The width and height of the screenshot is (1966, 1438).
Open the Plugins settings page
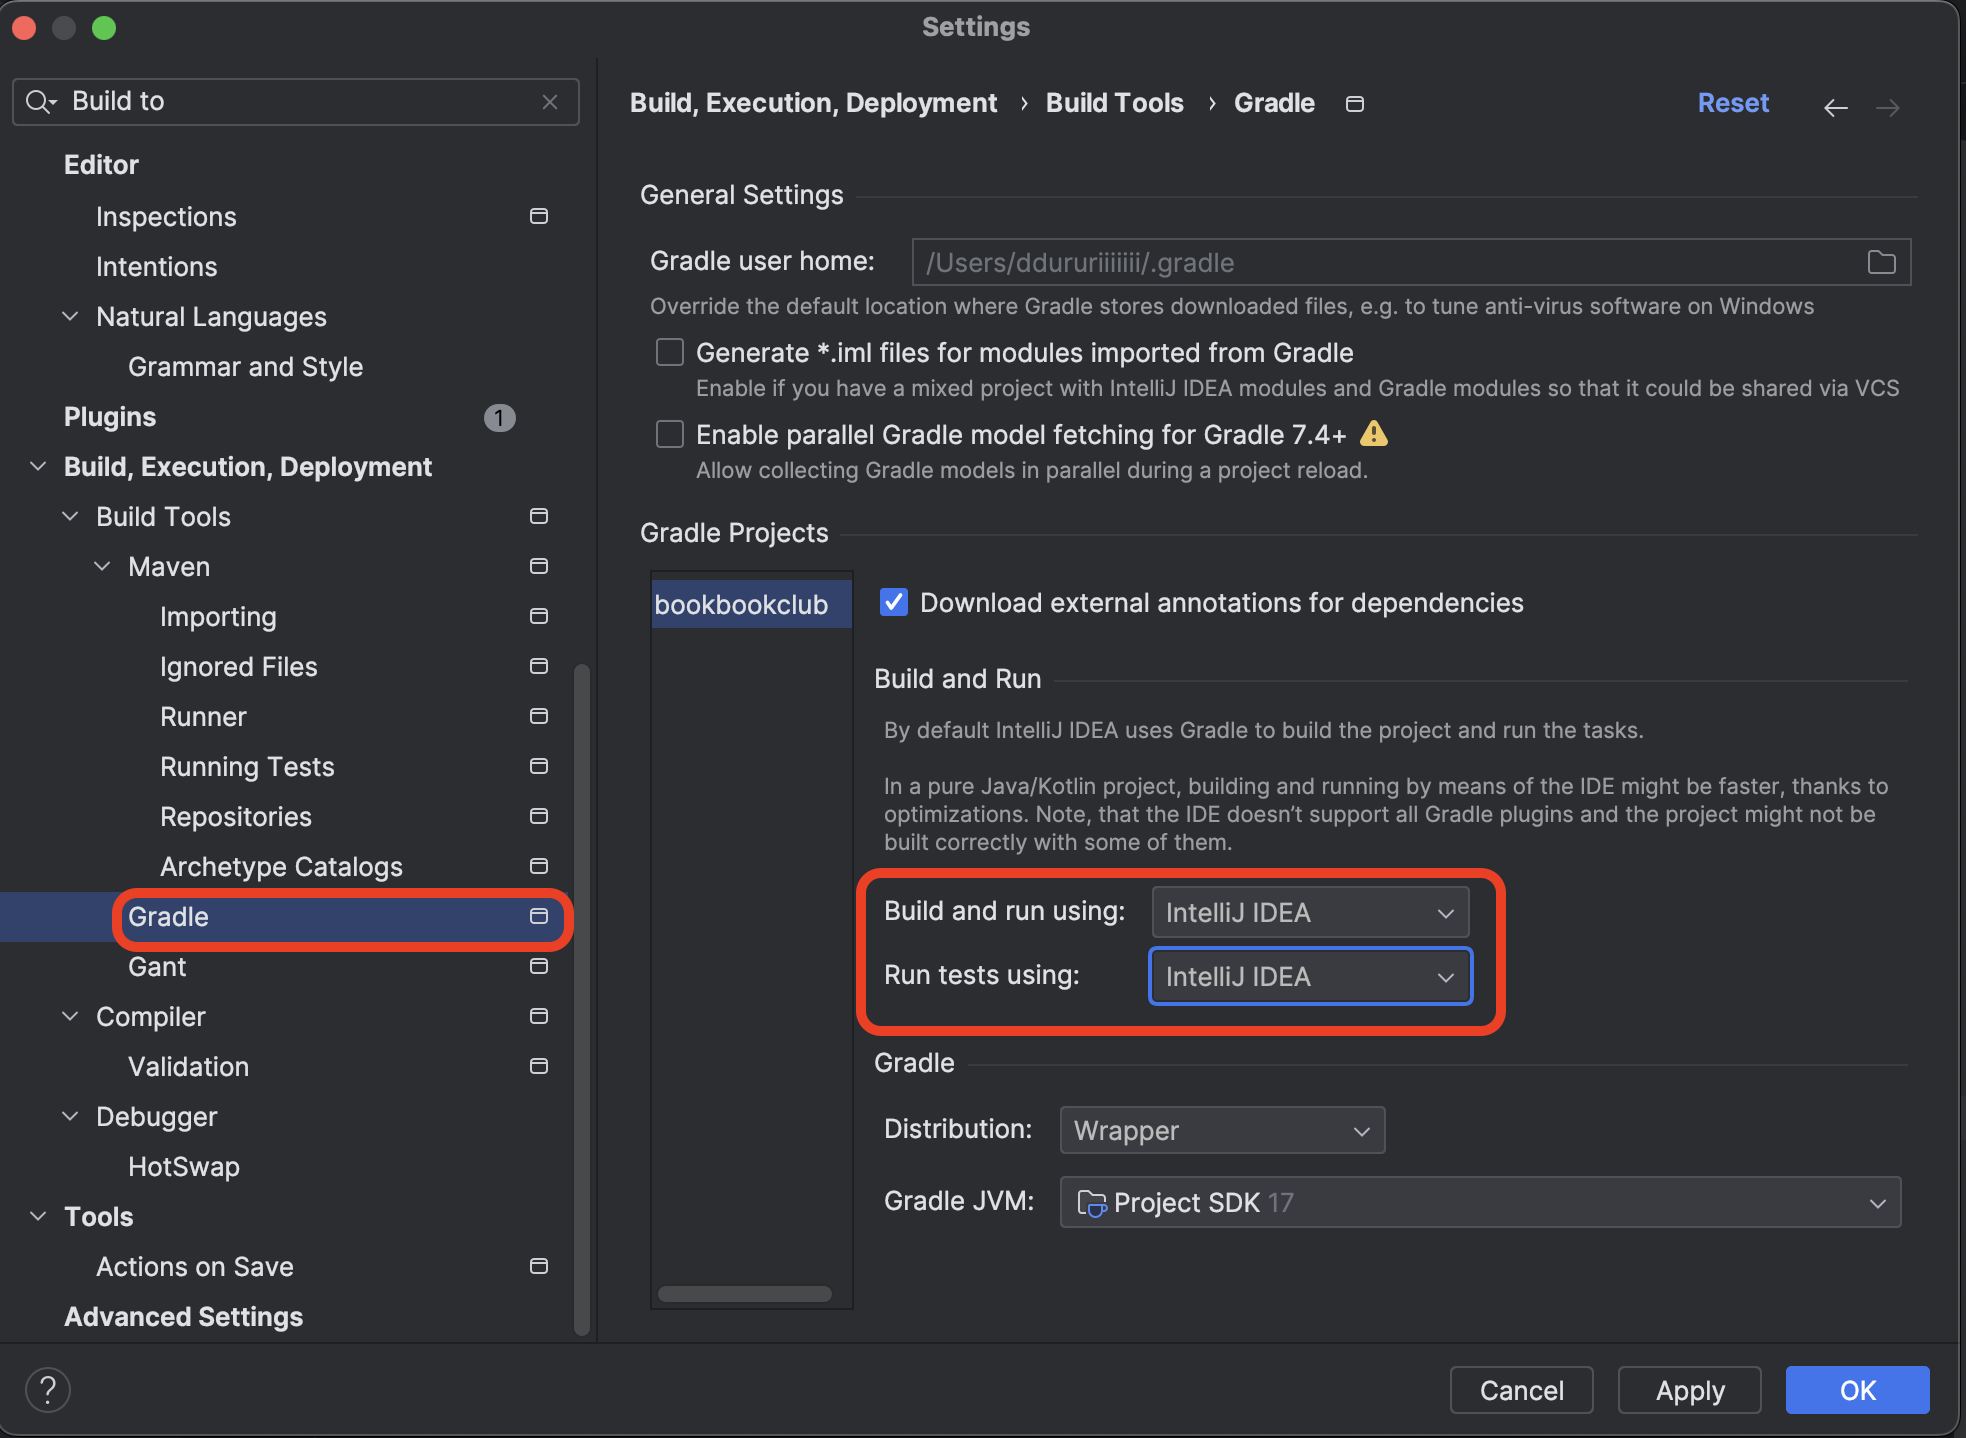point(110,417)
